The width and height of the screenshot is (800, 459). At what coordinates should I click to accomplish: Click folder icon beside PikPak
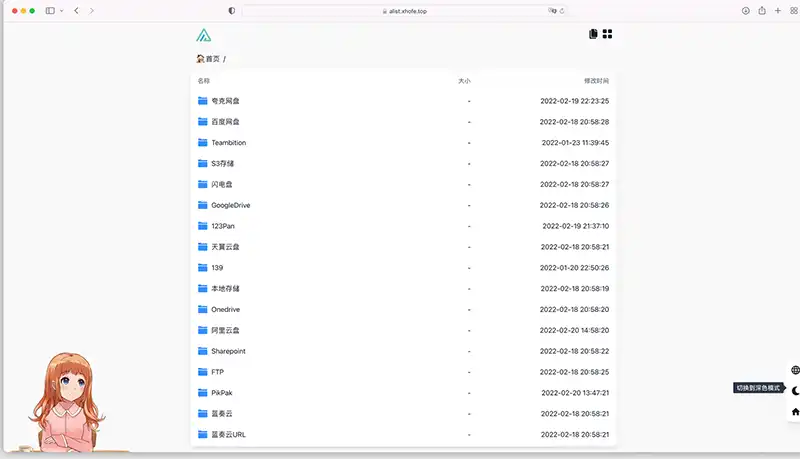point(203,393)
